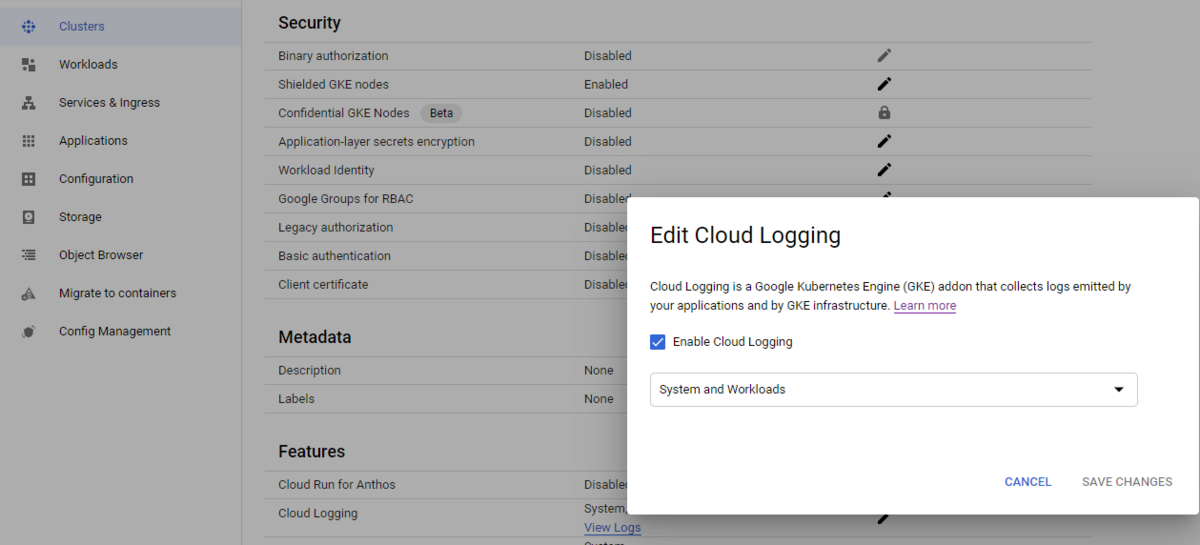Click the Save Changes button
Screen dimensions: 1200x545
point(1127,482)
